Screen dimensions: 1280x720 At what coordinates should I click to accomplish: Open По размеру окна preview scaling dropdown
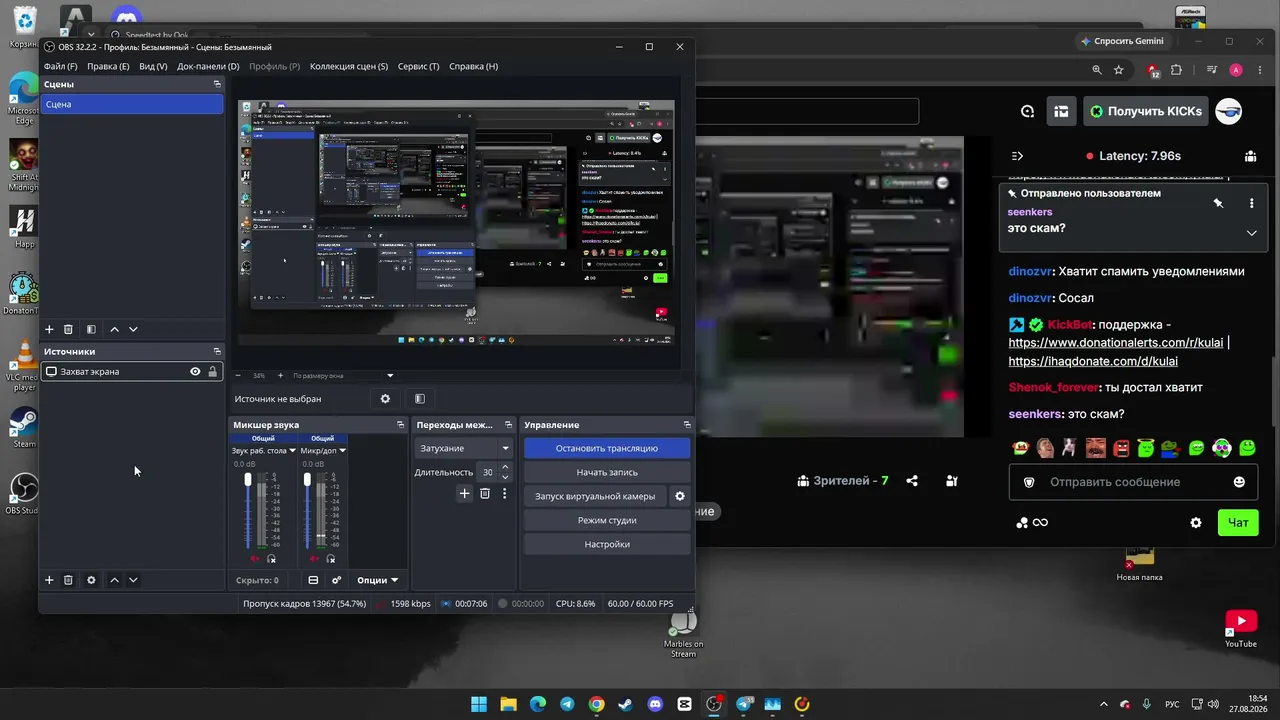pos(343,376)
